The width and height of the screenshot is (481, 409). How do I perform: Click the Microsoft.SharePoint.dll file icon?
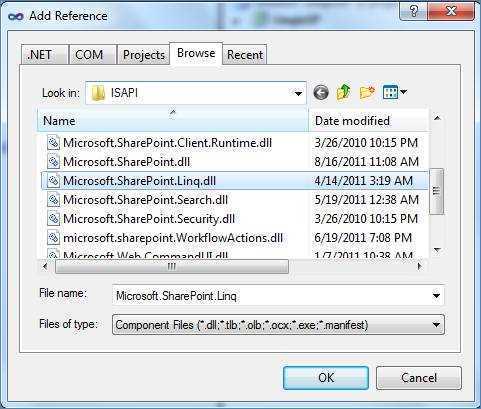click(x=53, y=162)
